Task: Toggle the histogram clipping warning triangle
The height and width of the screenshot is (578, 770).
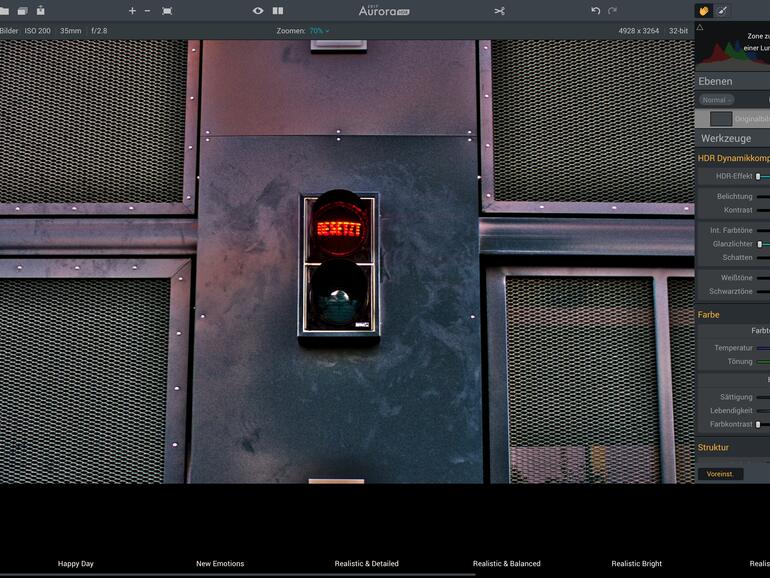Action: click(700, 28)
